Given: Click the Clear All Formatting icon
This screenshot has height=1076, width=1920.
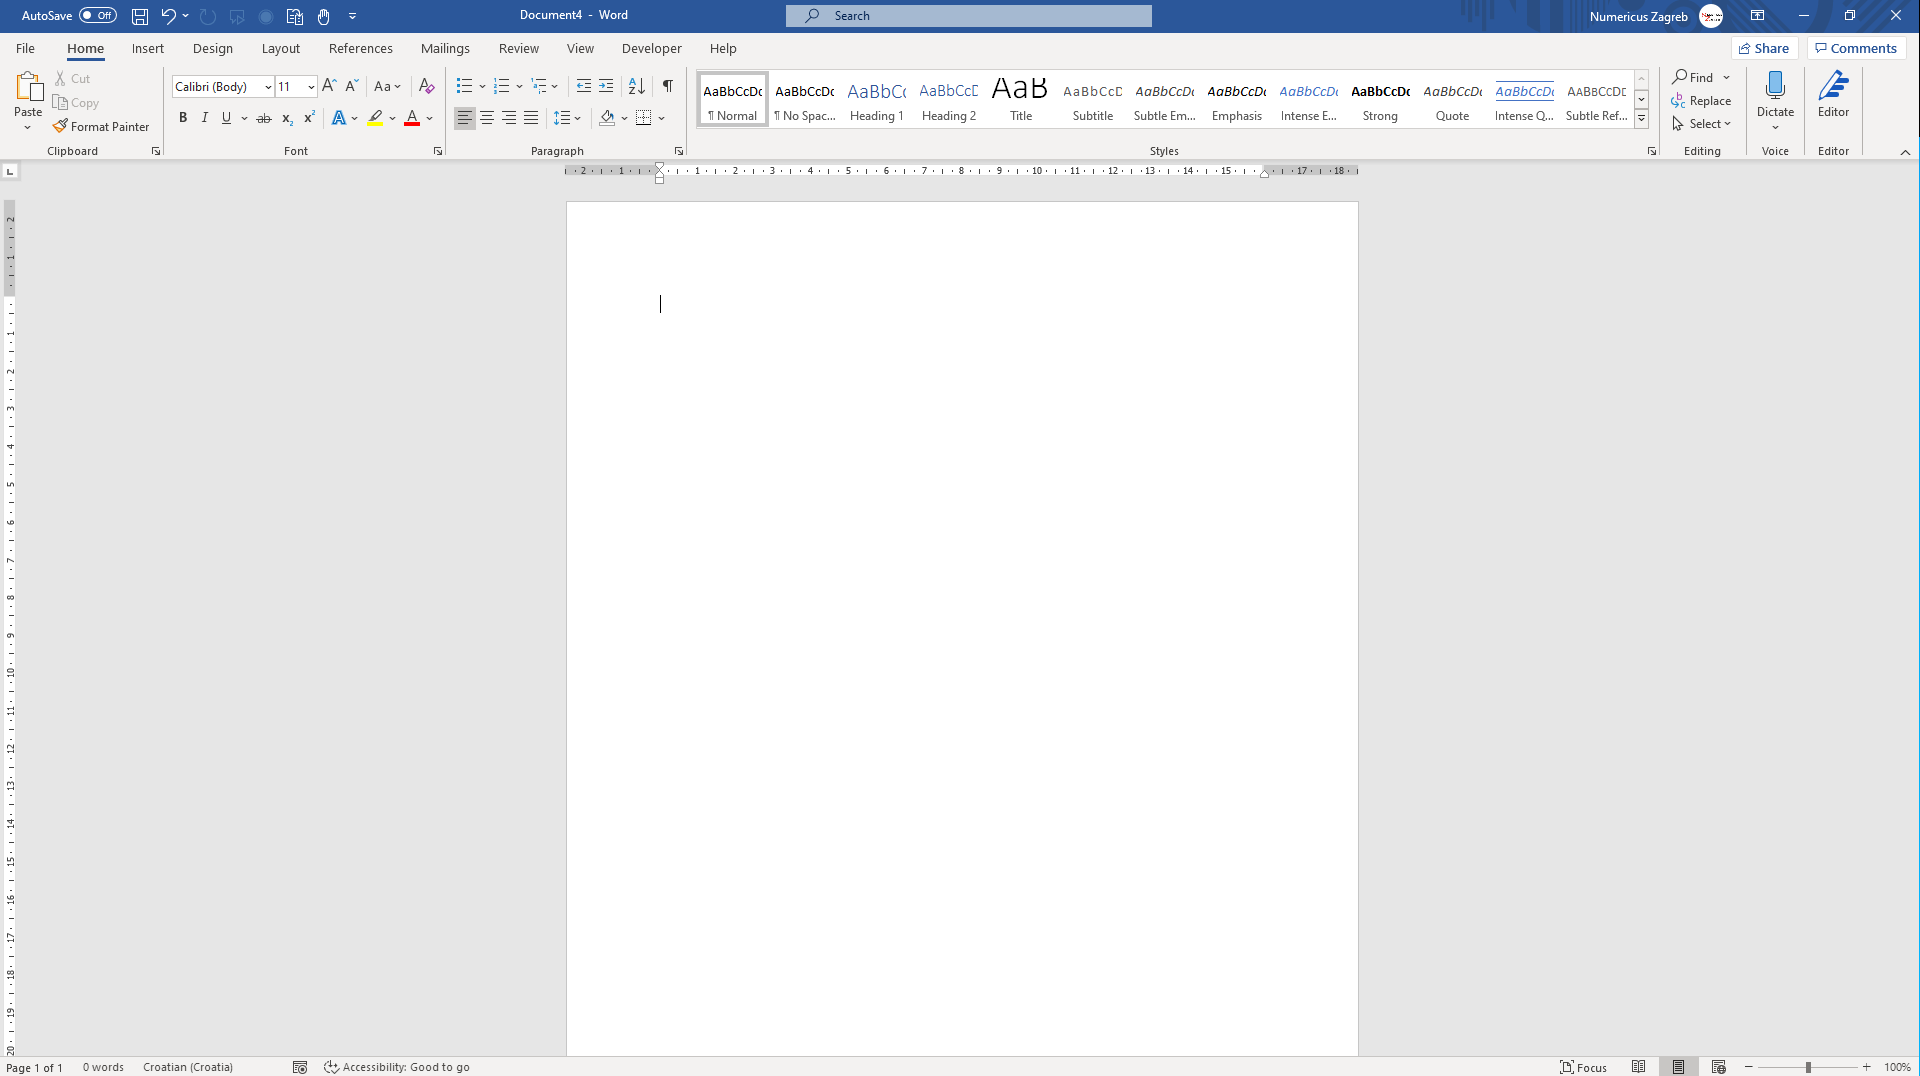Looking at the screenshot, I should click(426, 86).
